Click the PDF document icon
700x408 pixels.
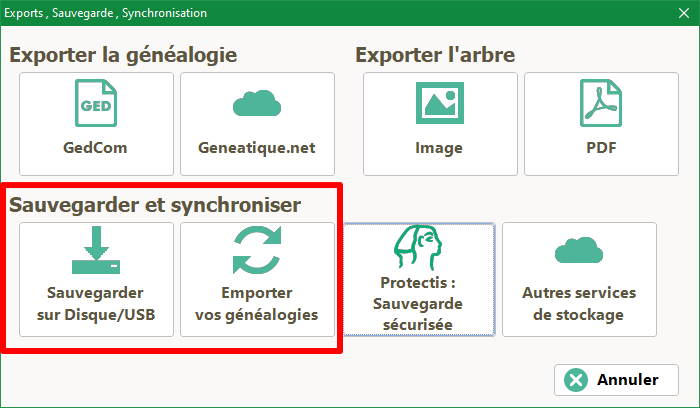pyautogui.click(x=601, y=103)
